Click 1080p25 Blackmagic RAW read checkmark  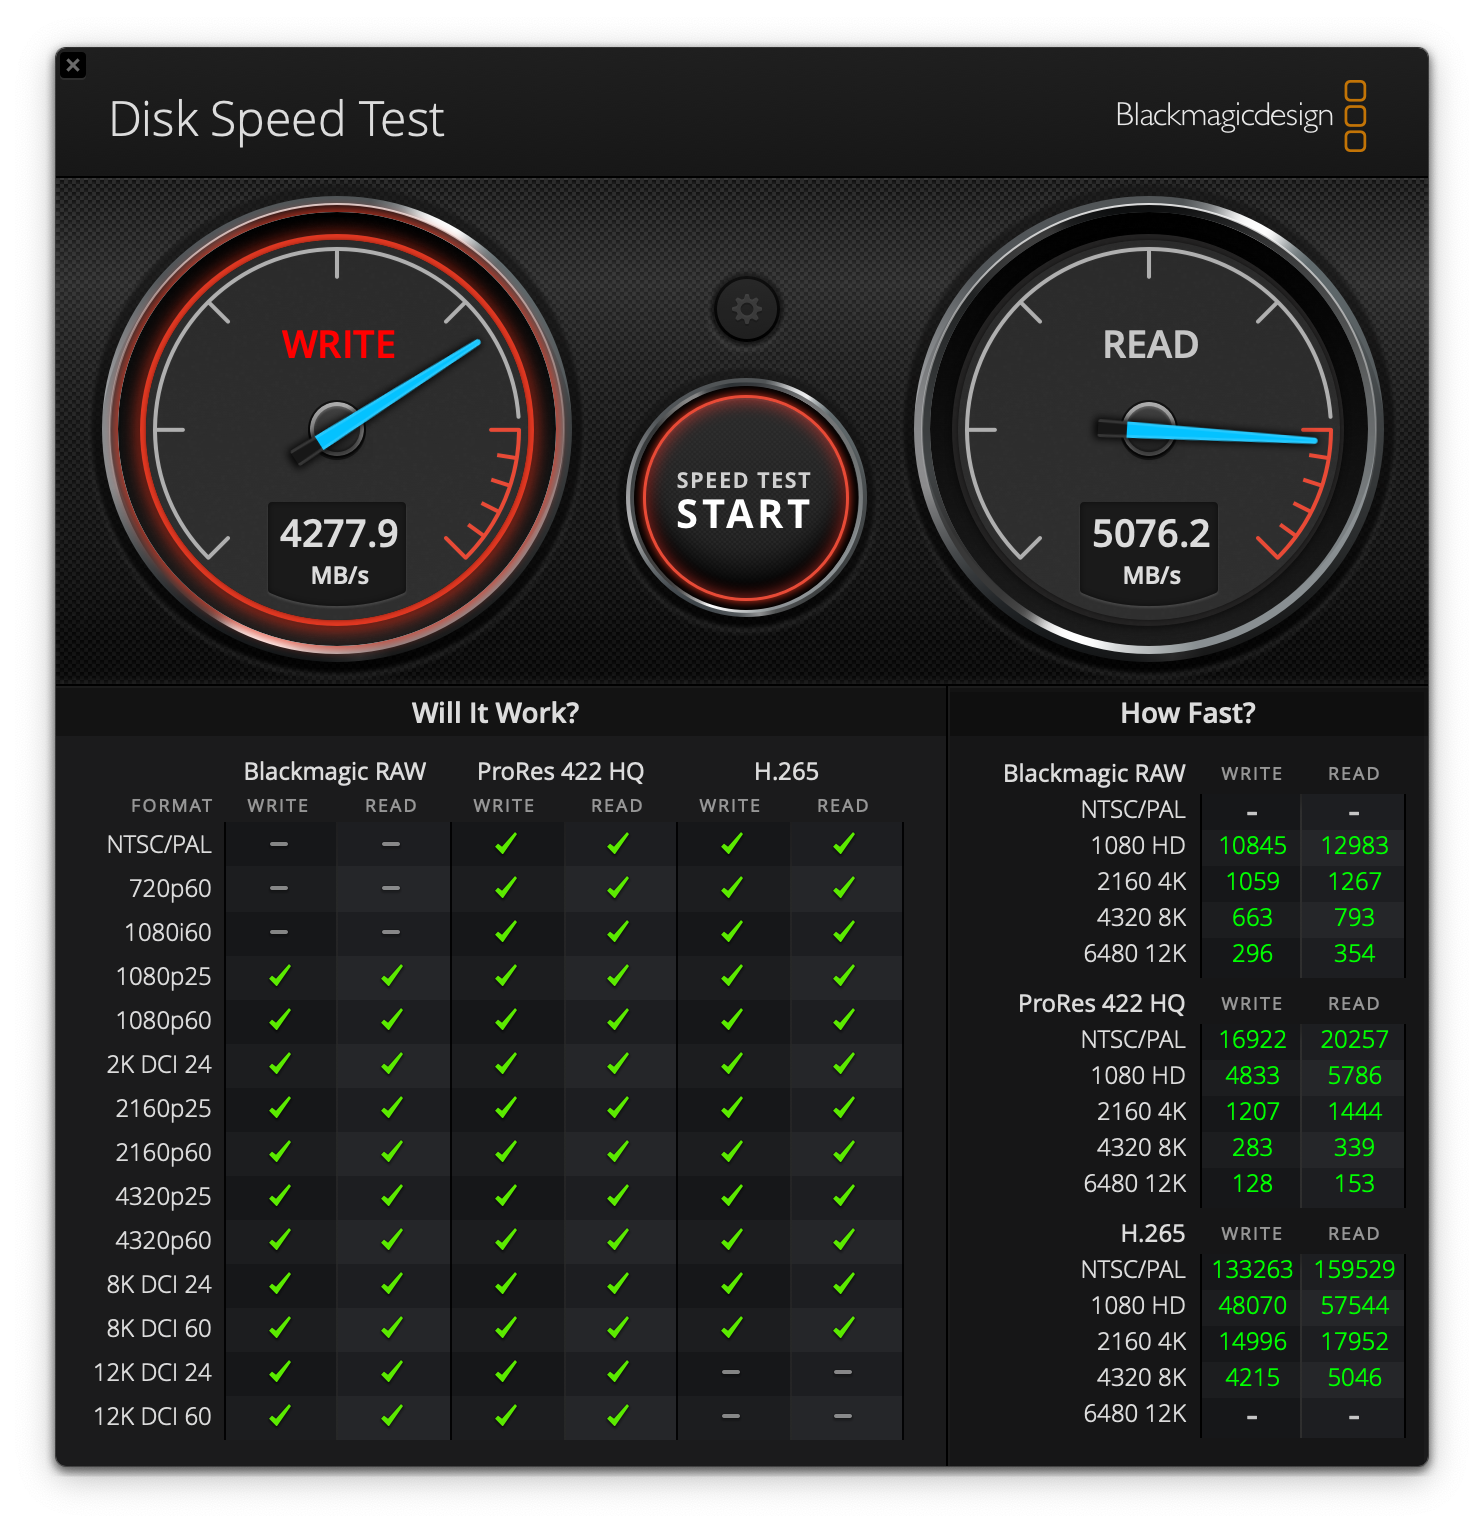click(392, 976)
